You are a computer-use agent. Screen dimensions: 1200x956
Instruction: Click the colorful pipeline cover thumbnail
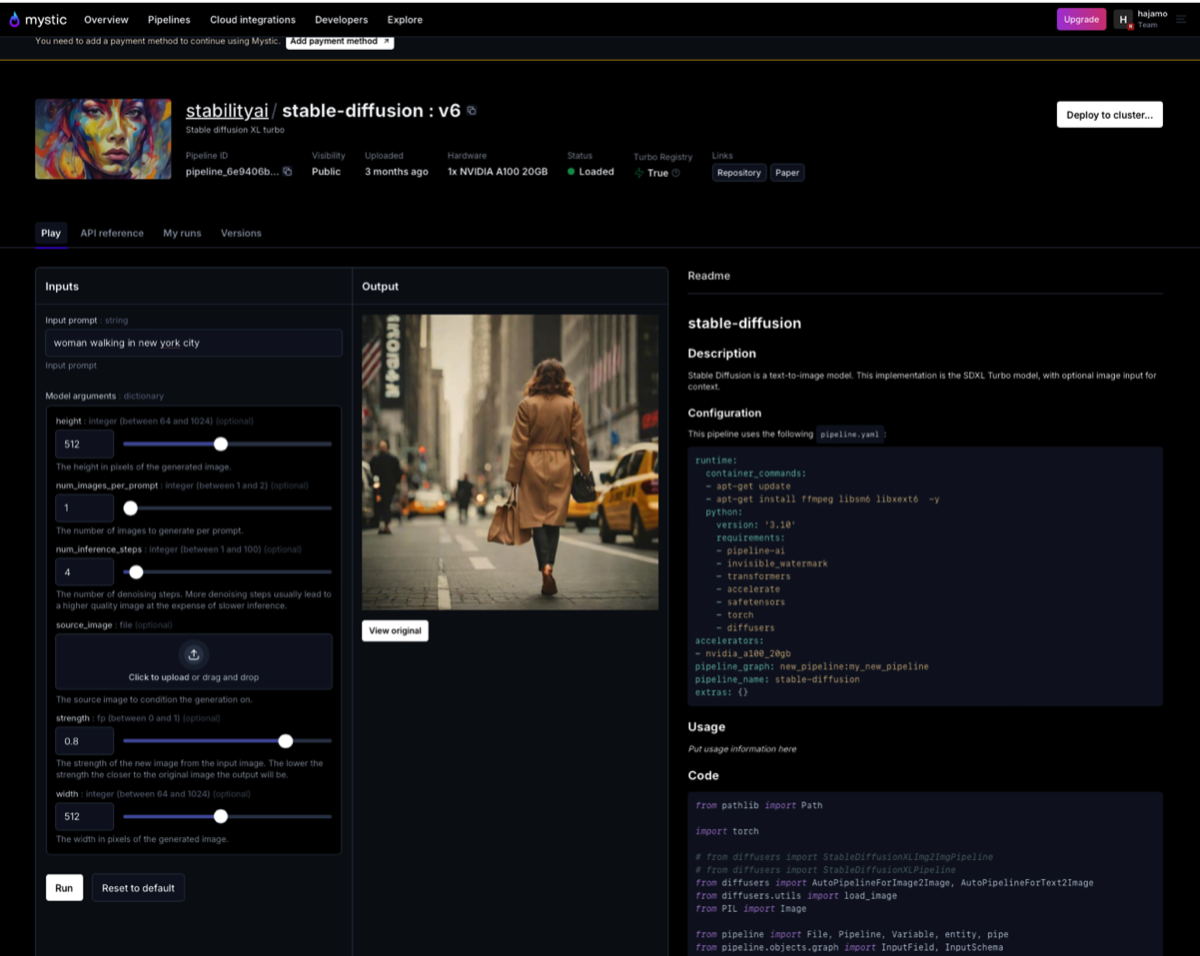[103, 139]
